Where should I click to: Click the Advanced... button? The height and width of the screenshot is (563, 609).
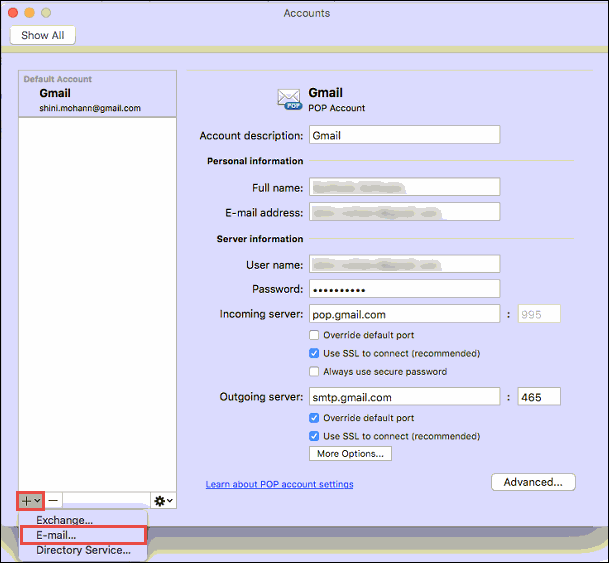(x=533, y=482)
